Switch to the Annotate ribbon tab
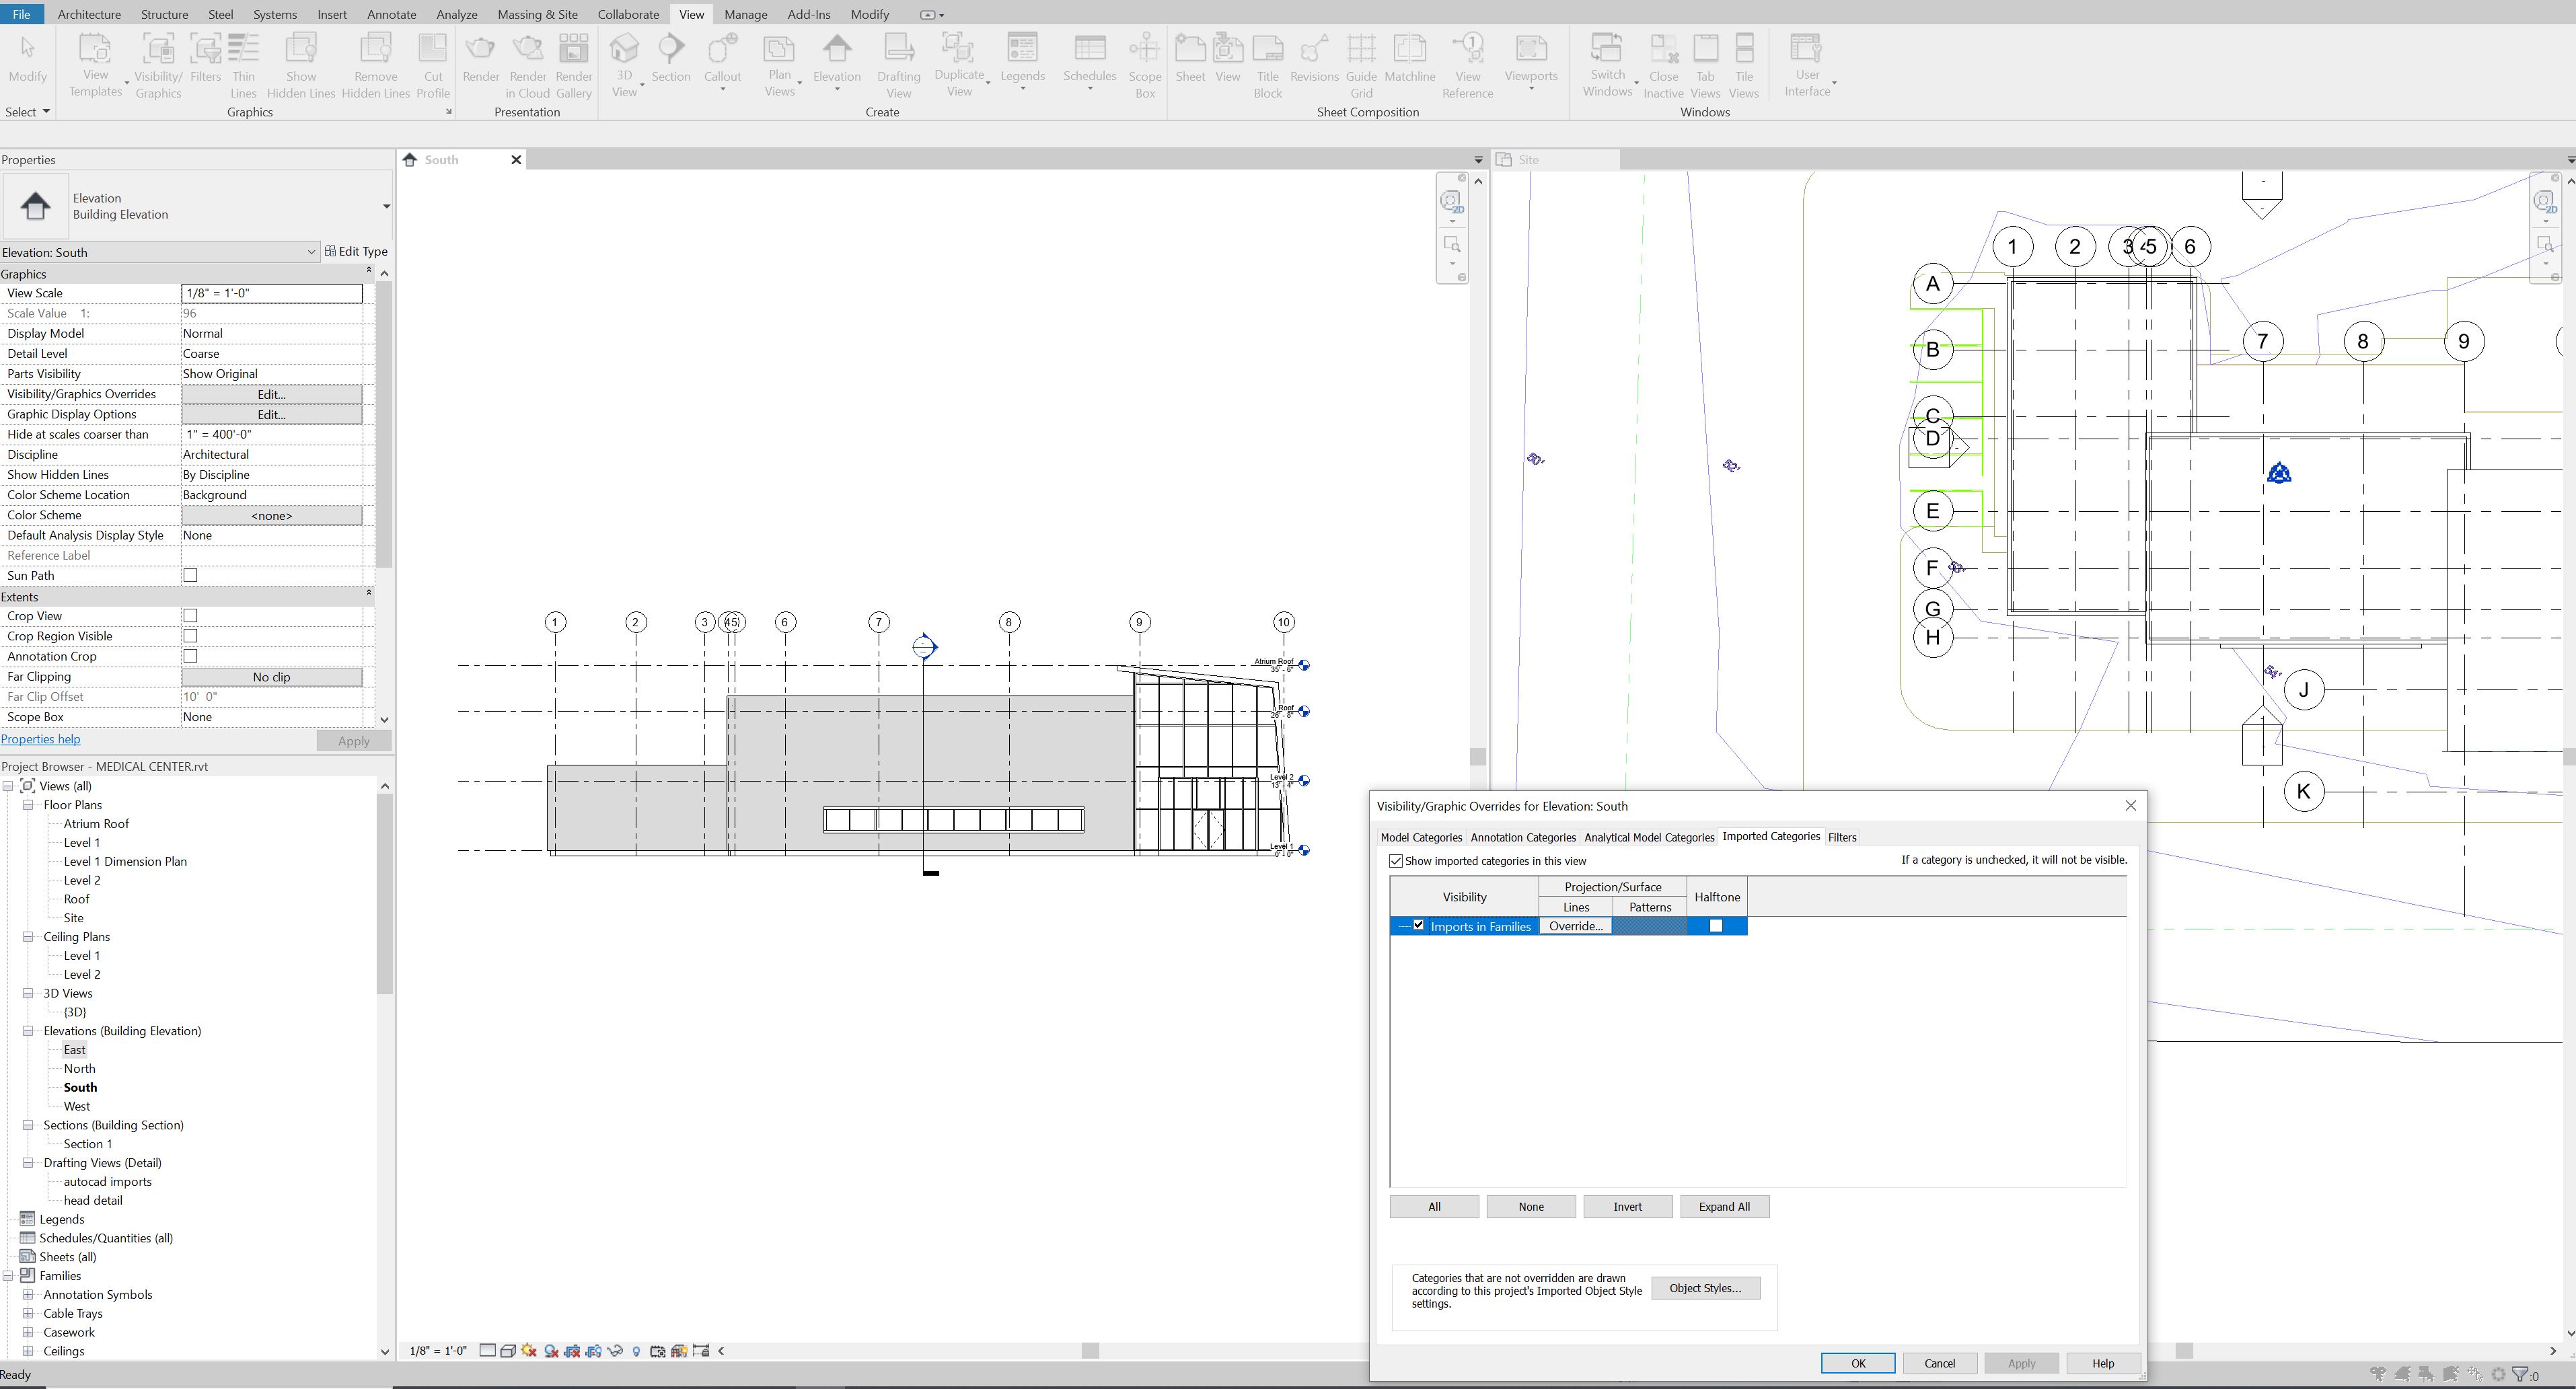Image resolution: width=2576 pixels, height=1389 pixels. click(x=391, y=14)
